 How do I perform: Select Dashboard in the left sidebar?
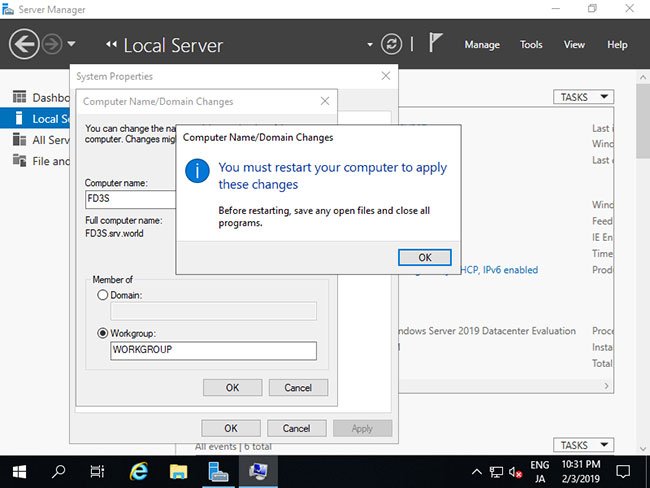pos(35,97)
